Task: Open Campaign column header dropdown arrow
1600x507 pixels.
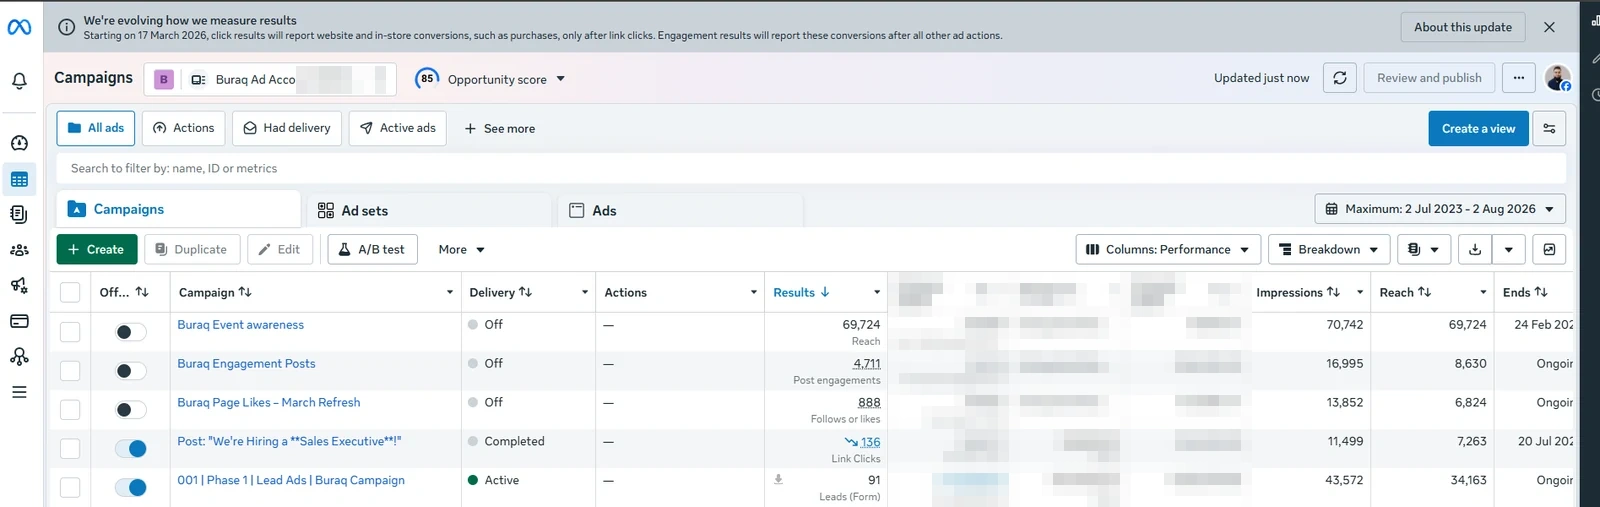Action: [449, 292]
